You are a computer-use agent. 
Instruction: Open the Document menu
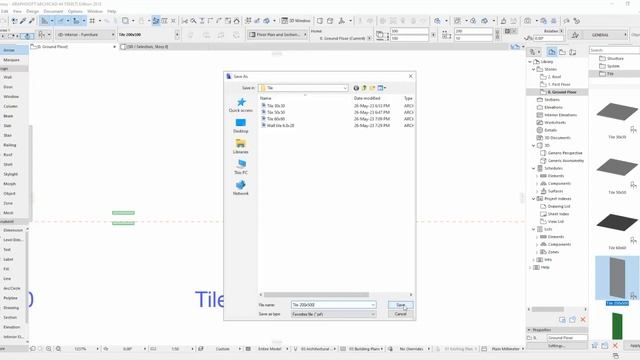pyautogui.click(x=53, y=11)
